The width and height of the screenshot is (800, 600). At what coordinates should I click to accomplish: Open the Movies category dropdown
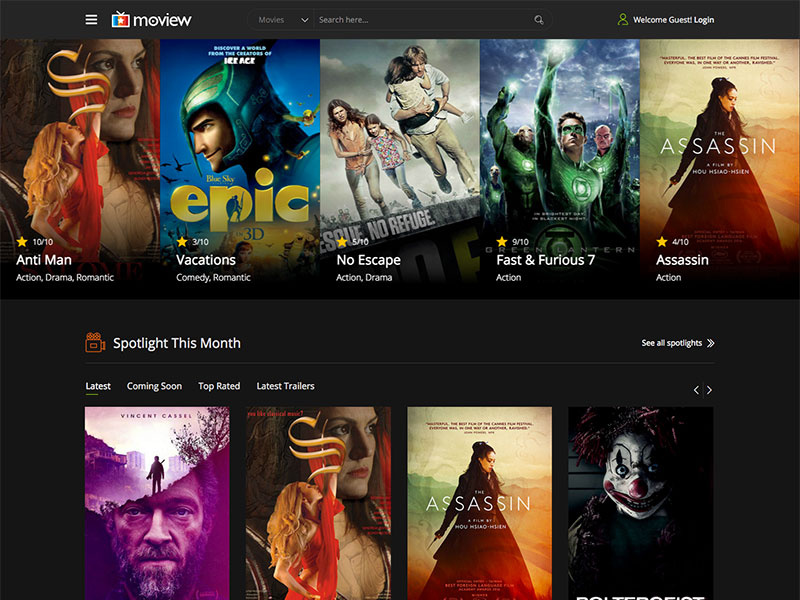click(x=283, y=20)
